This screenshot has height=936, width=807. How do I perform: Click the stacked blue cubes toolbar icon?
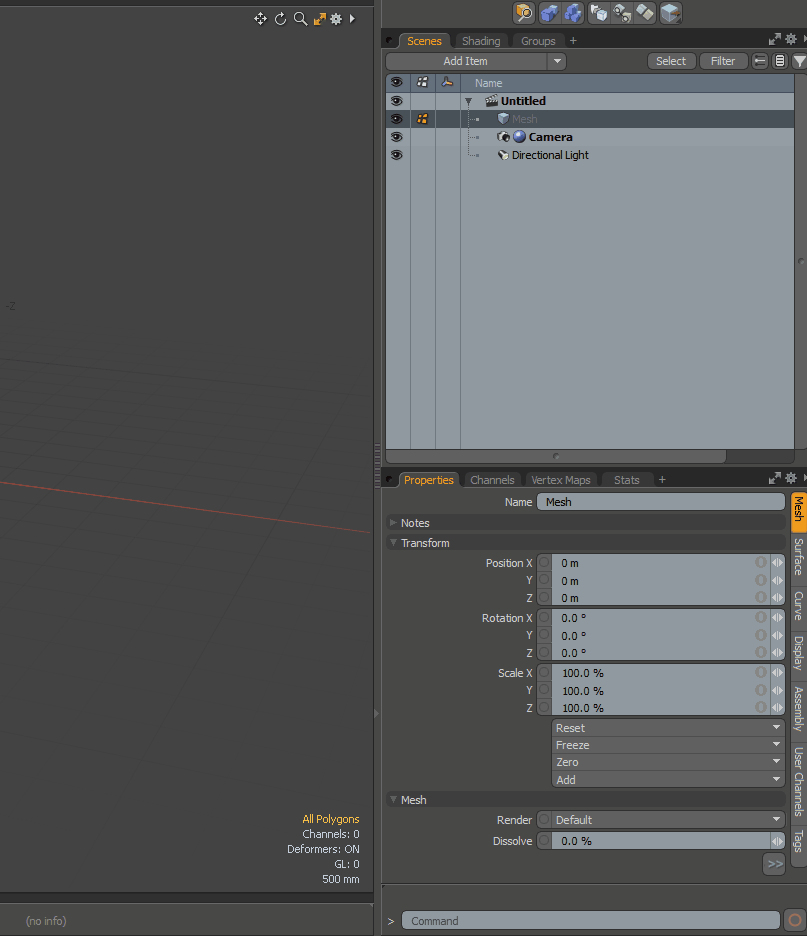click(572, 13)
